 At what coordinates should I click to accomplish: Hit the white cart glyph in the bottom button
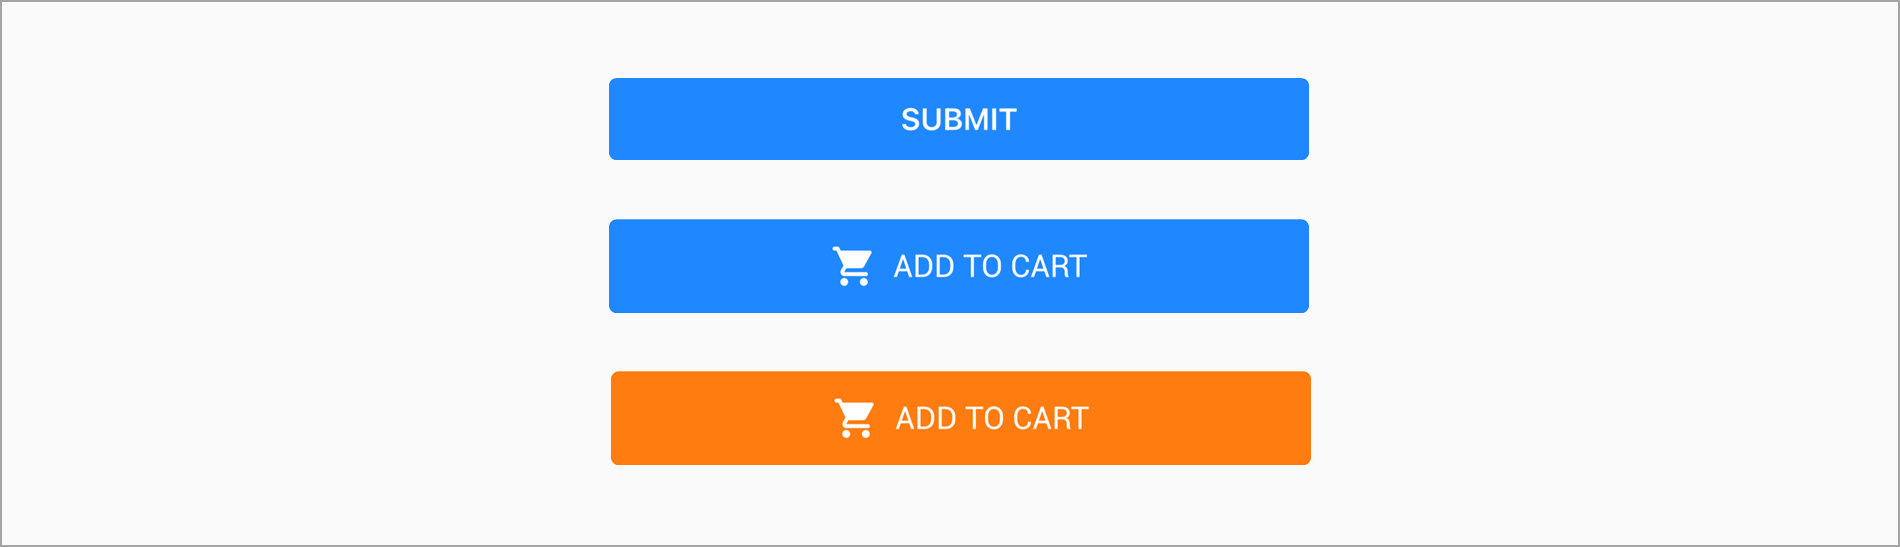point(854,419)
